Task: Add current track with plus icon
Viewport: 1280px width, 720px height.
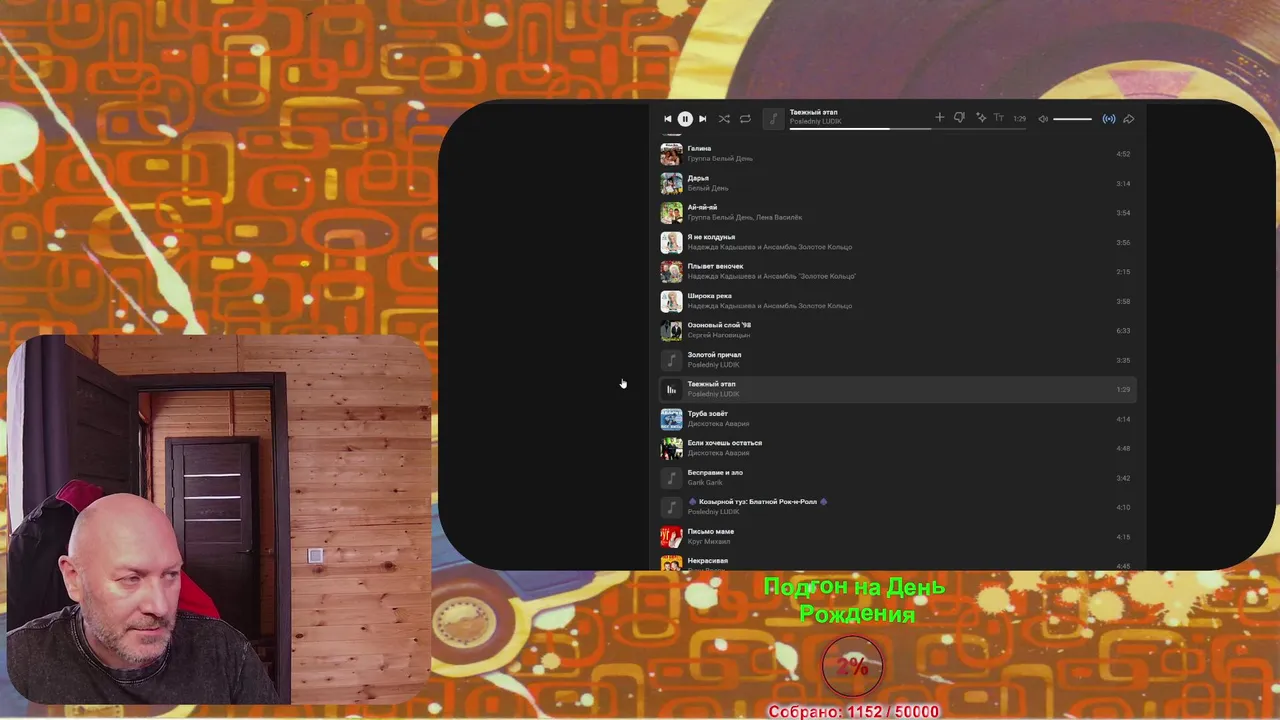Action: 939,118
